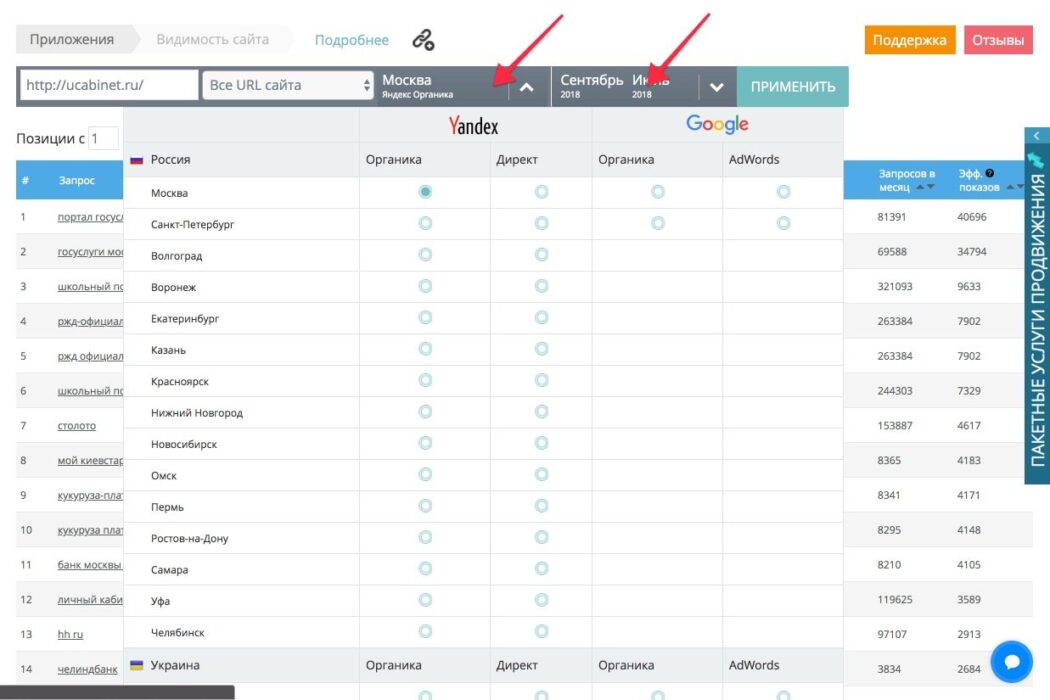Click the Russia flag icon
Viewport: 1050px width, 700px height.
point(137,160)
